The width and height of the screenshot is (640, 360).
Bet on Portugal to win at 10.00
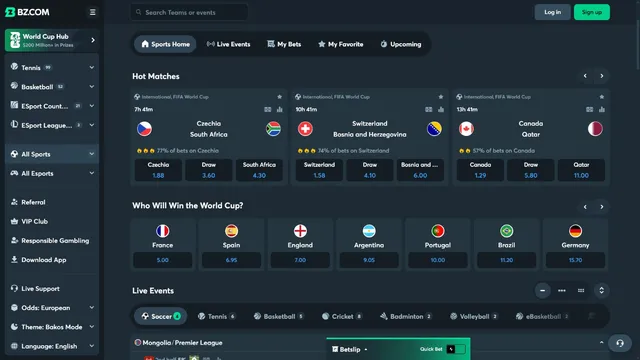click(438, 260)
